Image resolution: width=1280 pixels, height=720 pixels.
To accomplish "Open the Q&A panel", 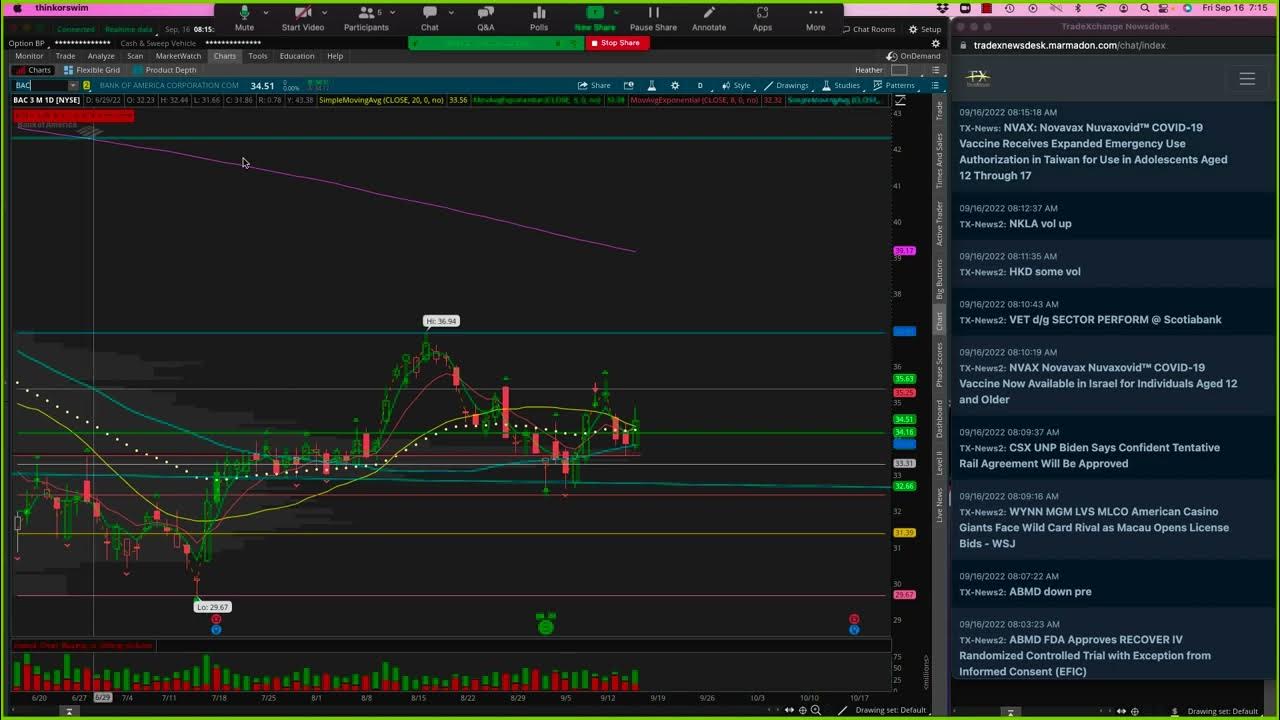I will pyautogui.click(x=485, y=17).
